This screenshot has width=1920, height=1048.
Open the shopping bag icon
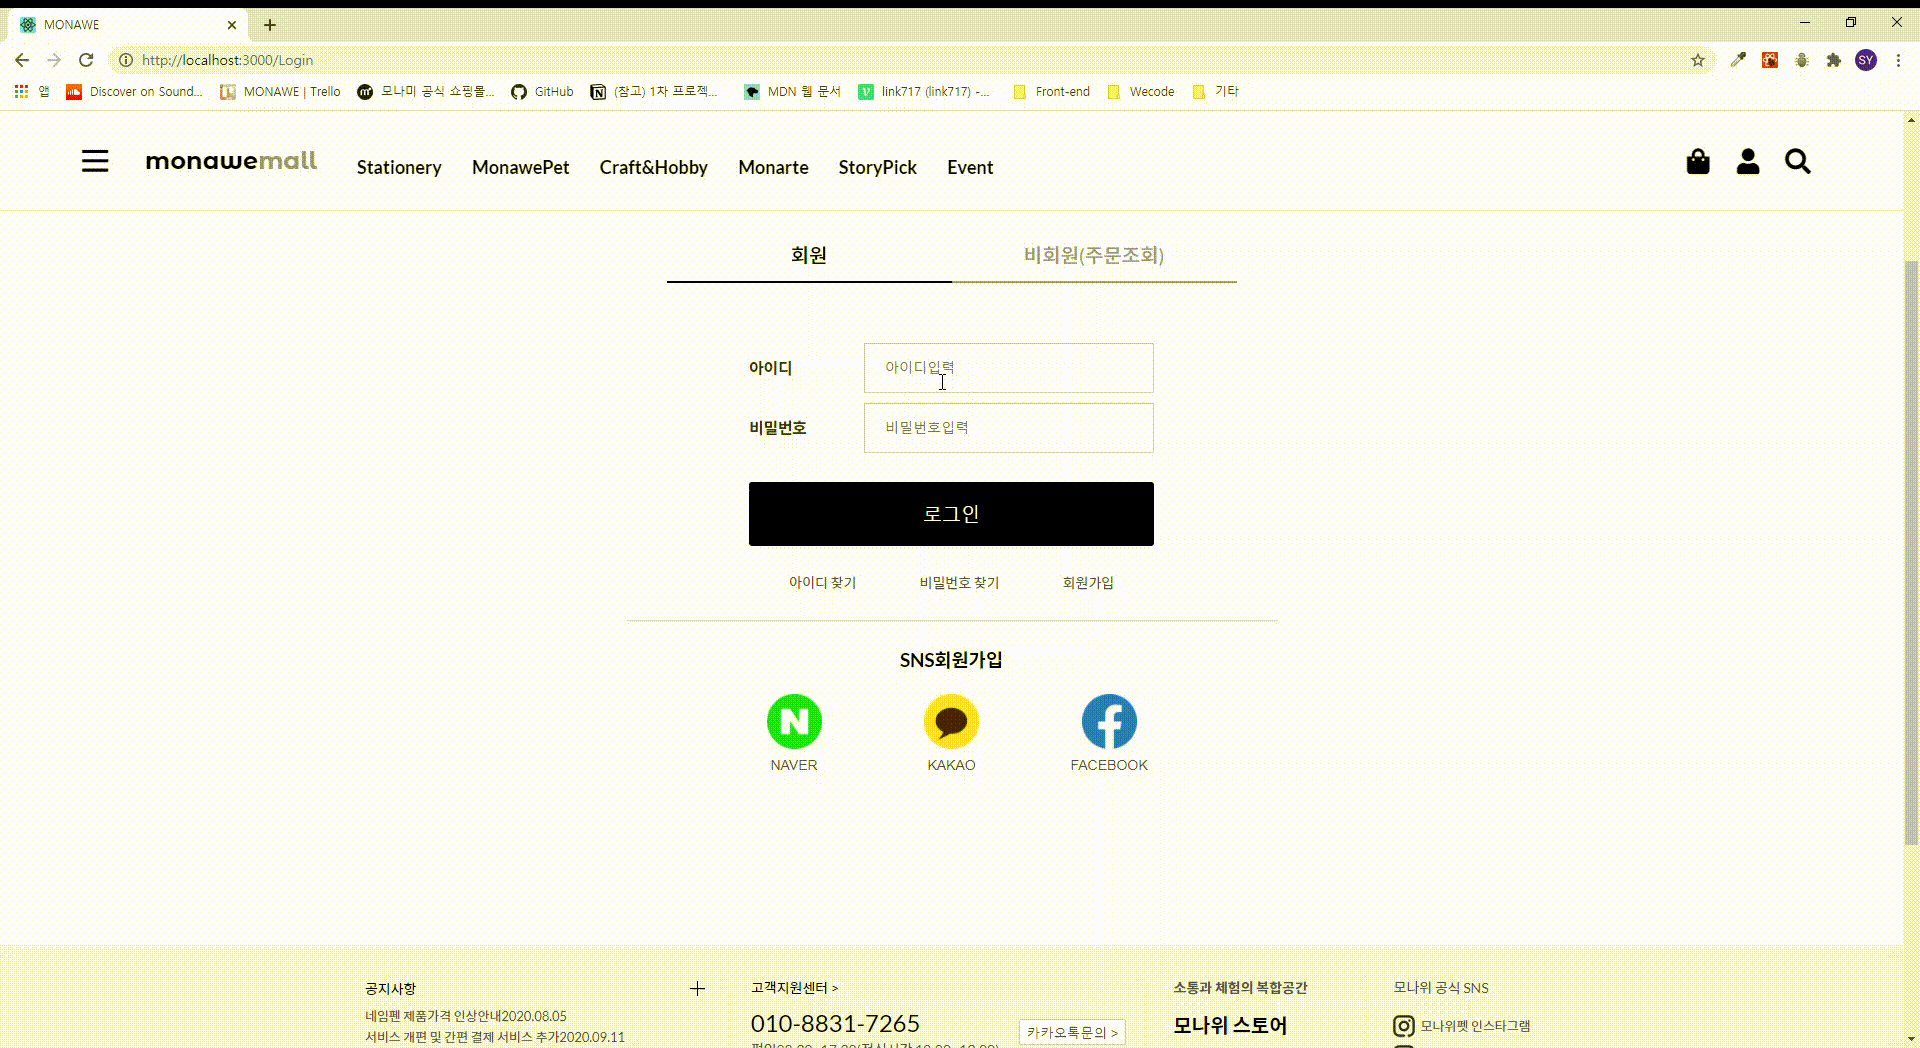1698,161
